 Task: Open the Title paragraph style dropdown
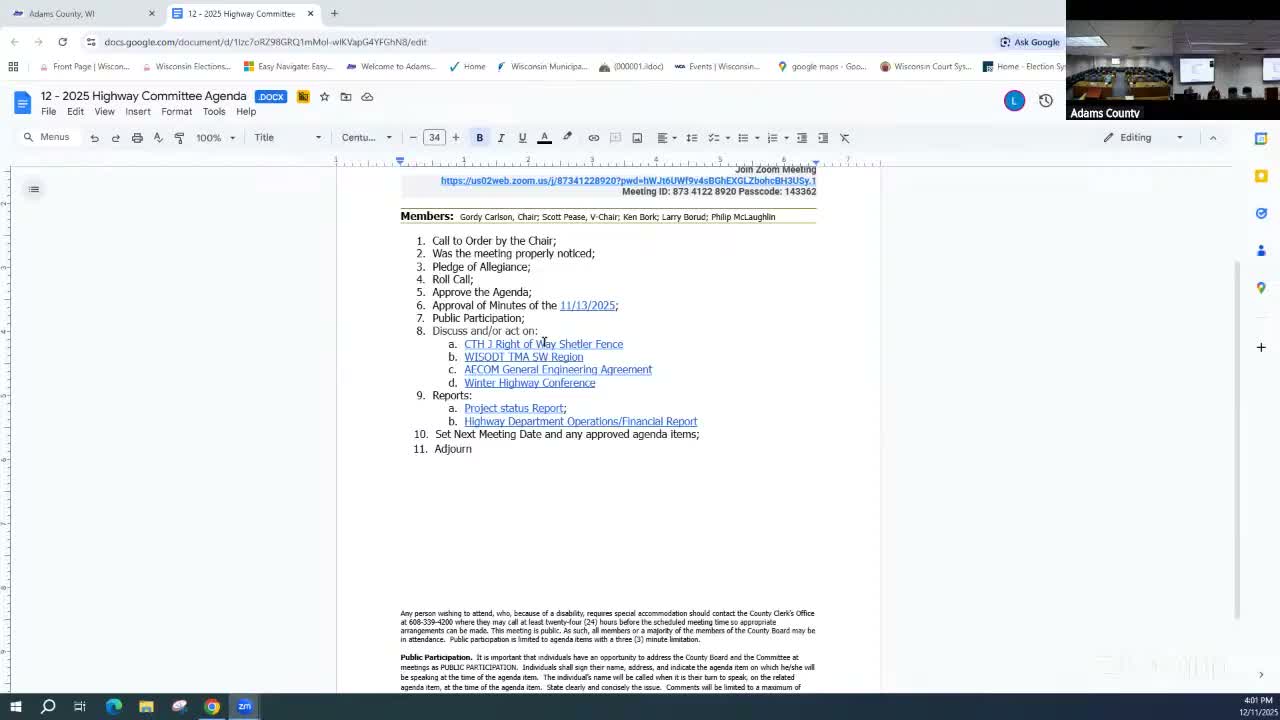[x=287, y=138]
